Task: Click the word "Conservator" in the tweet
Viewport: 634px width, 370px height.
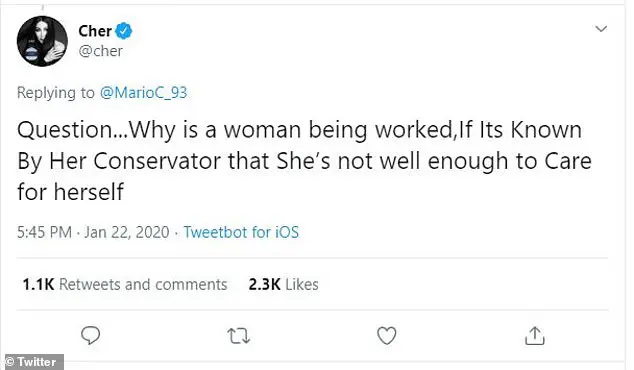Action: [157, 161]
